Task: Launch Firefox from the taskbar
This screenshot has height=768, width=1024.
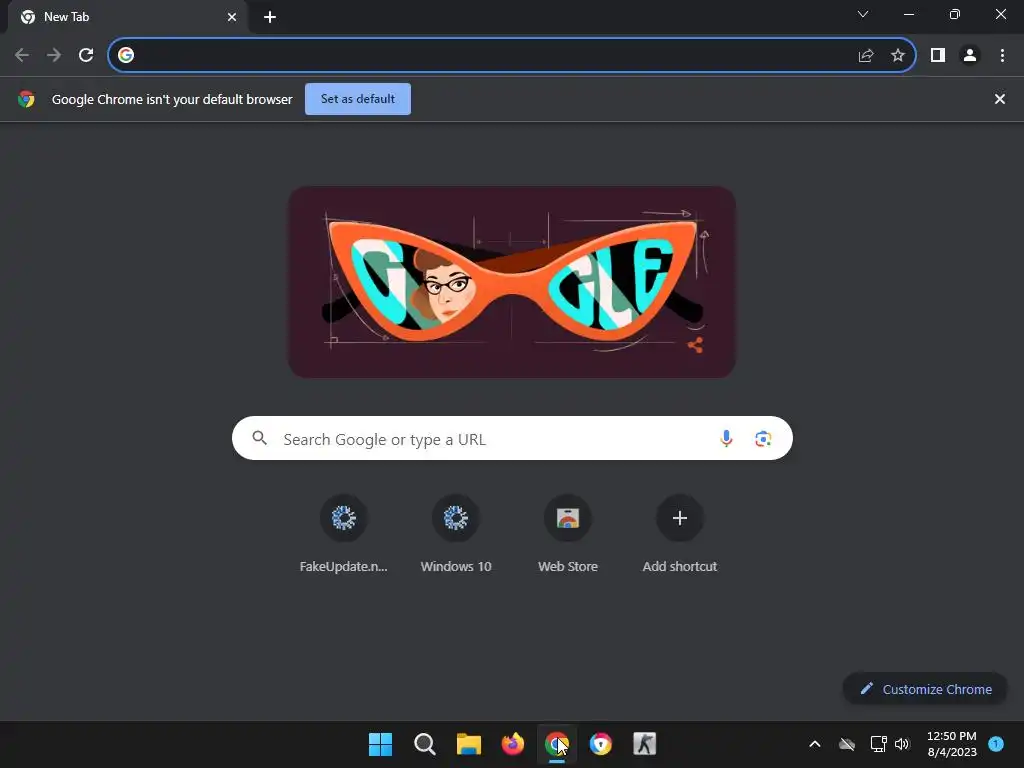Action: point(513,744)
